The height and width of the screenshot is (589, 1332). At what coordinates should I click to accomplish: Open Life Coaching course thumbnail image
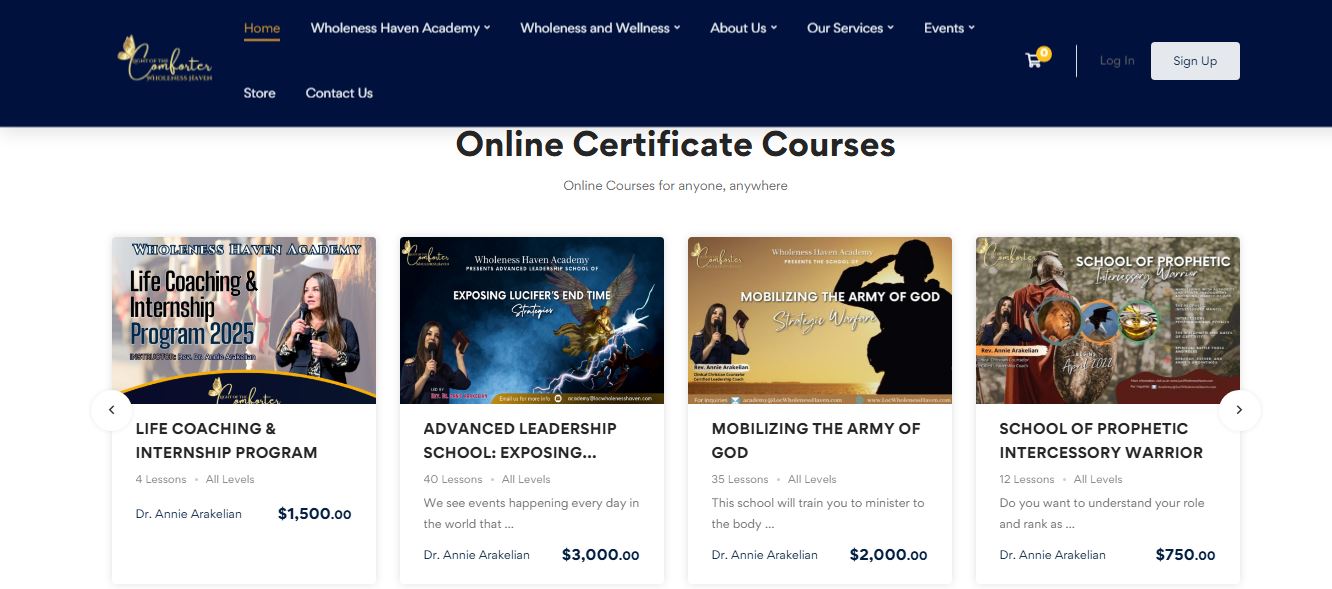pos(244,320)
